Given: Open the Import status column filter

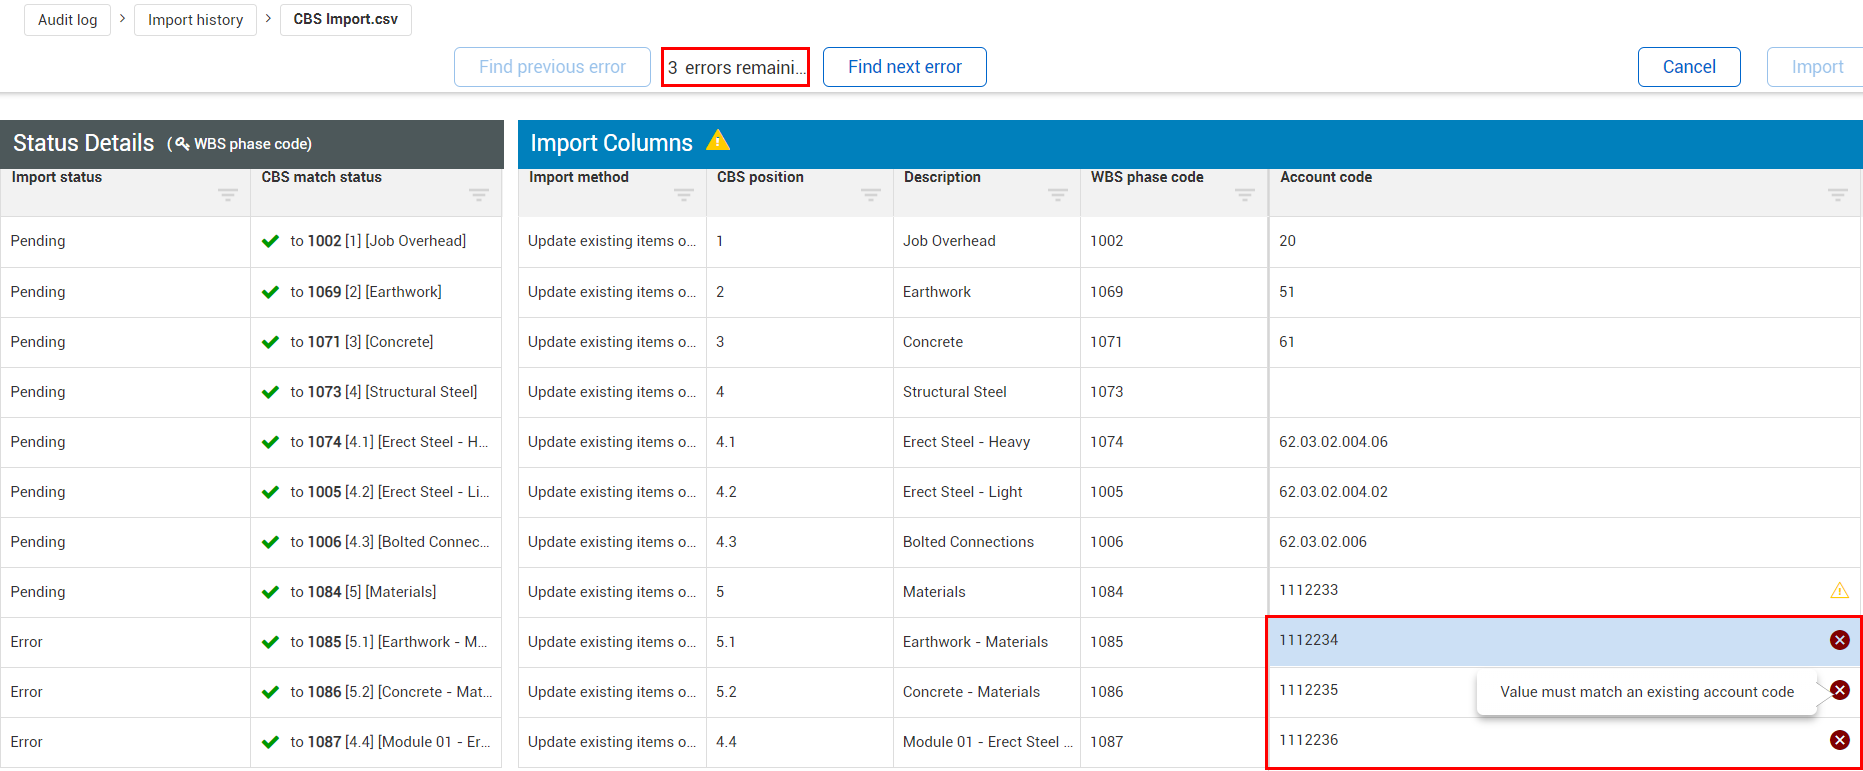Looking at the screenshot, I should pyautogui.click(x=228, y=195).
